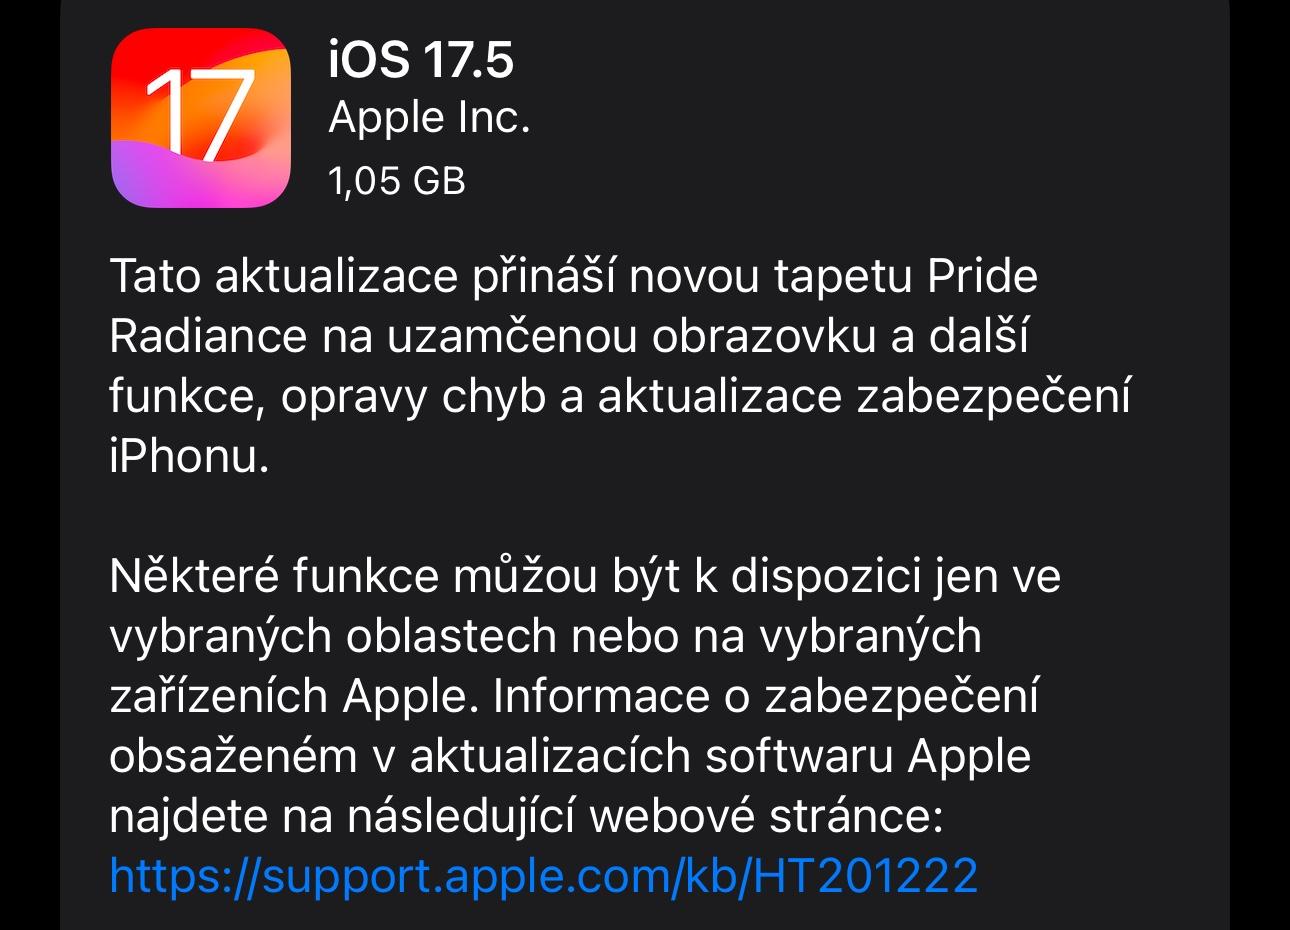Click the text "aktualizace zabezpečení"

click(x=865, y=397)
